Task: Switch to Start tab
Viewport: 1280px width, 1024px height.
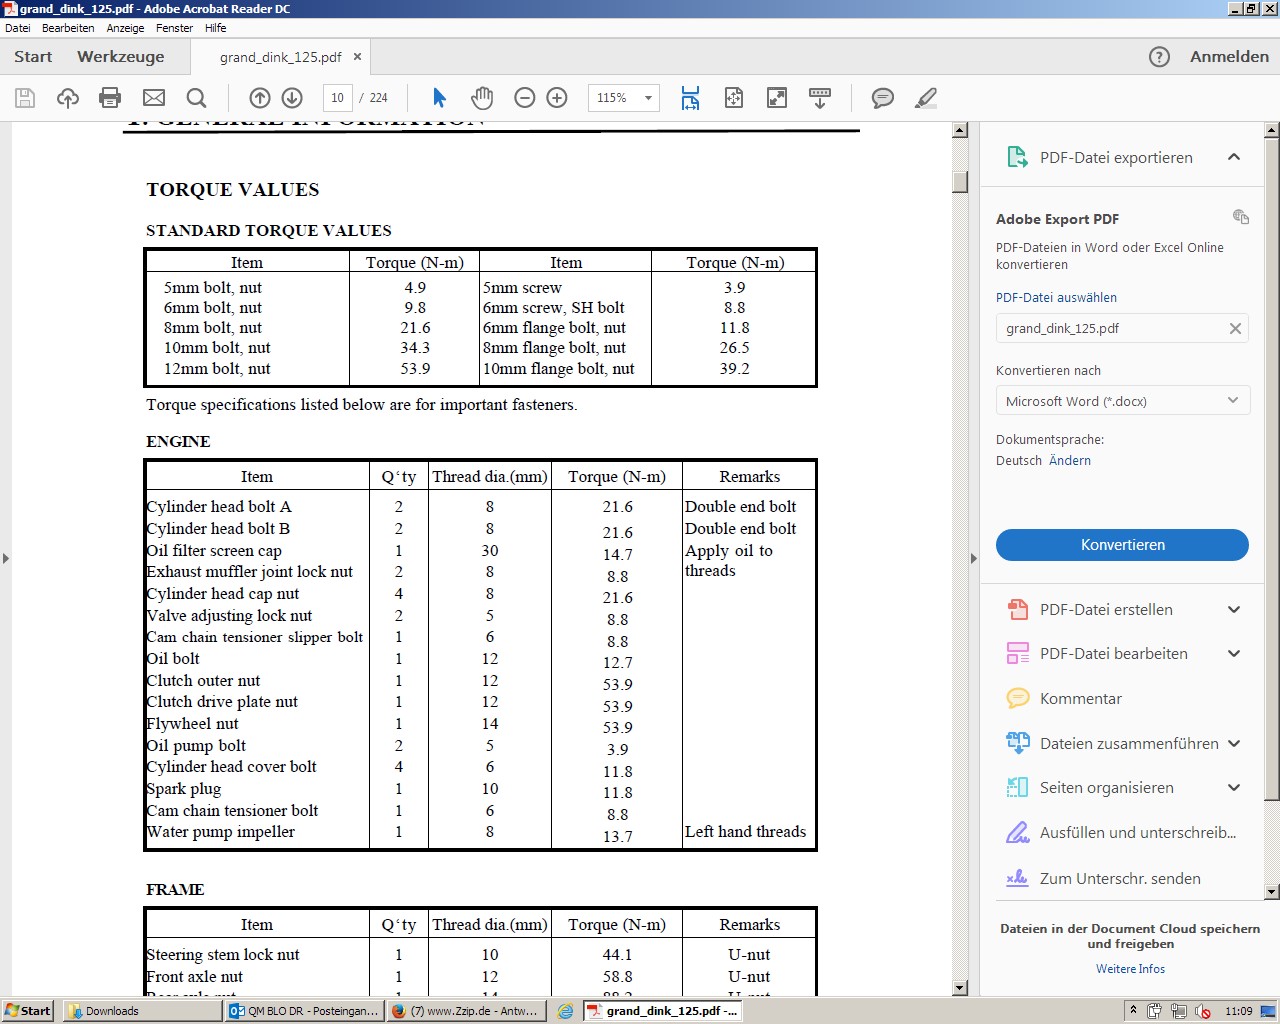Action: pyautogui.click(x=33, y=57)
